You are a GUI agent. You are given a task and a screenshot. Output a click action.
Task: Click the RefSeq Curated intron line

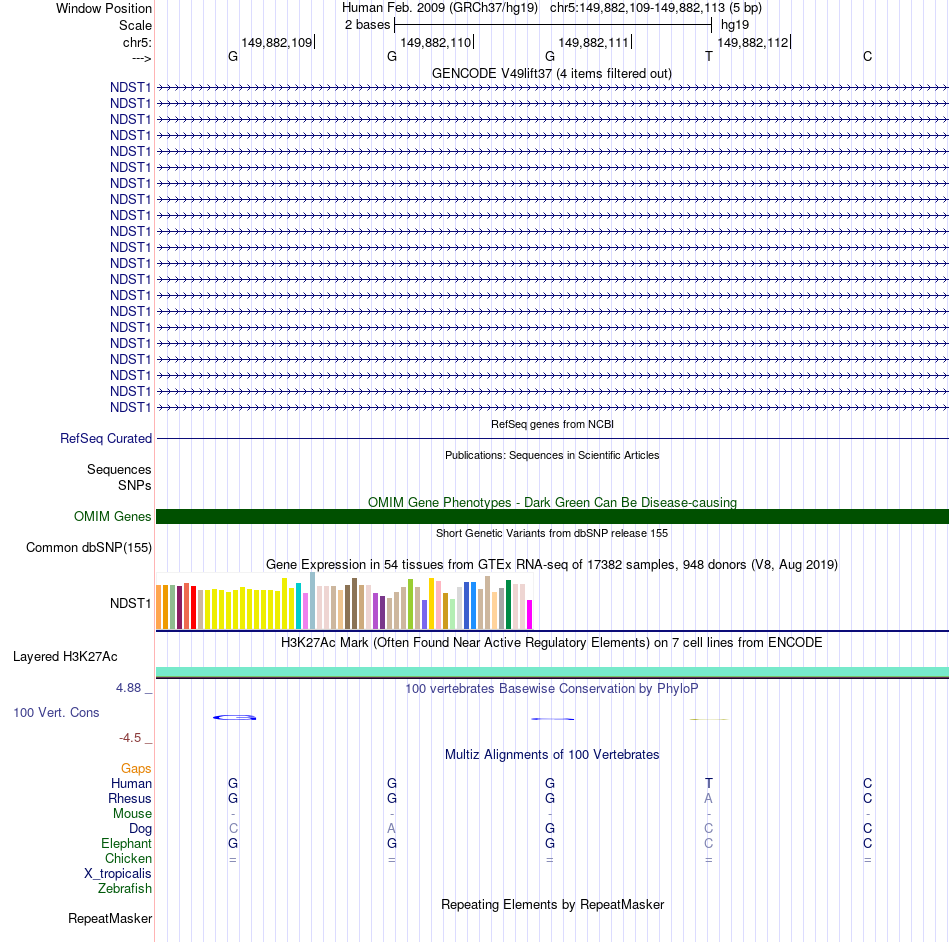click(x=553, y=438)
